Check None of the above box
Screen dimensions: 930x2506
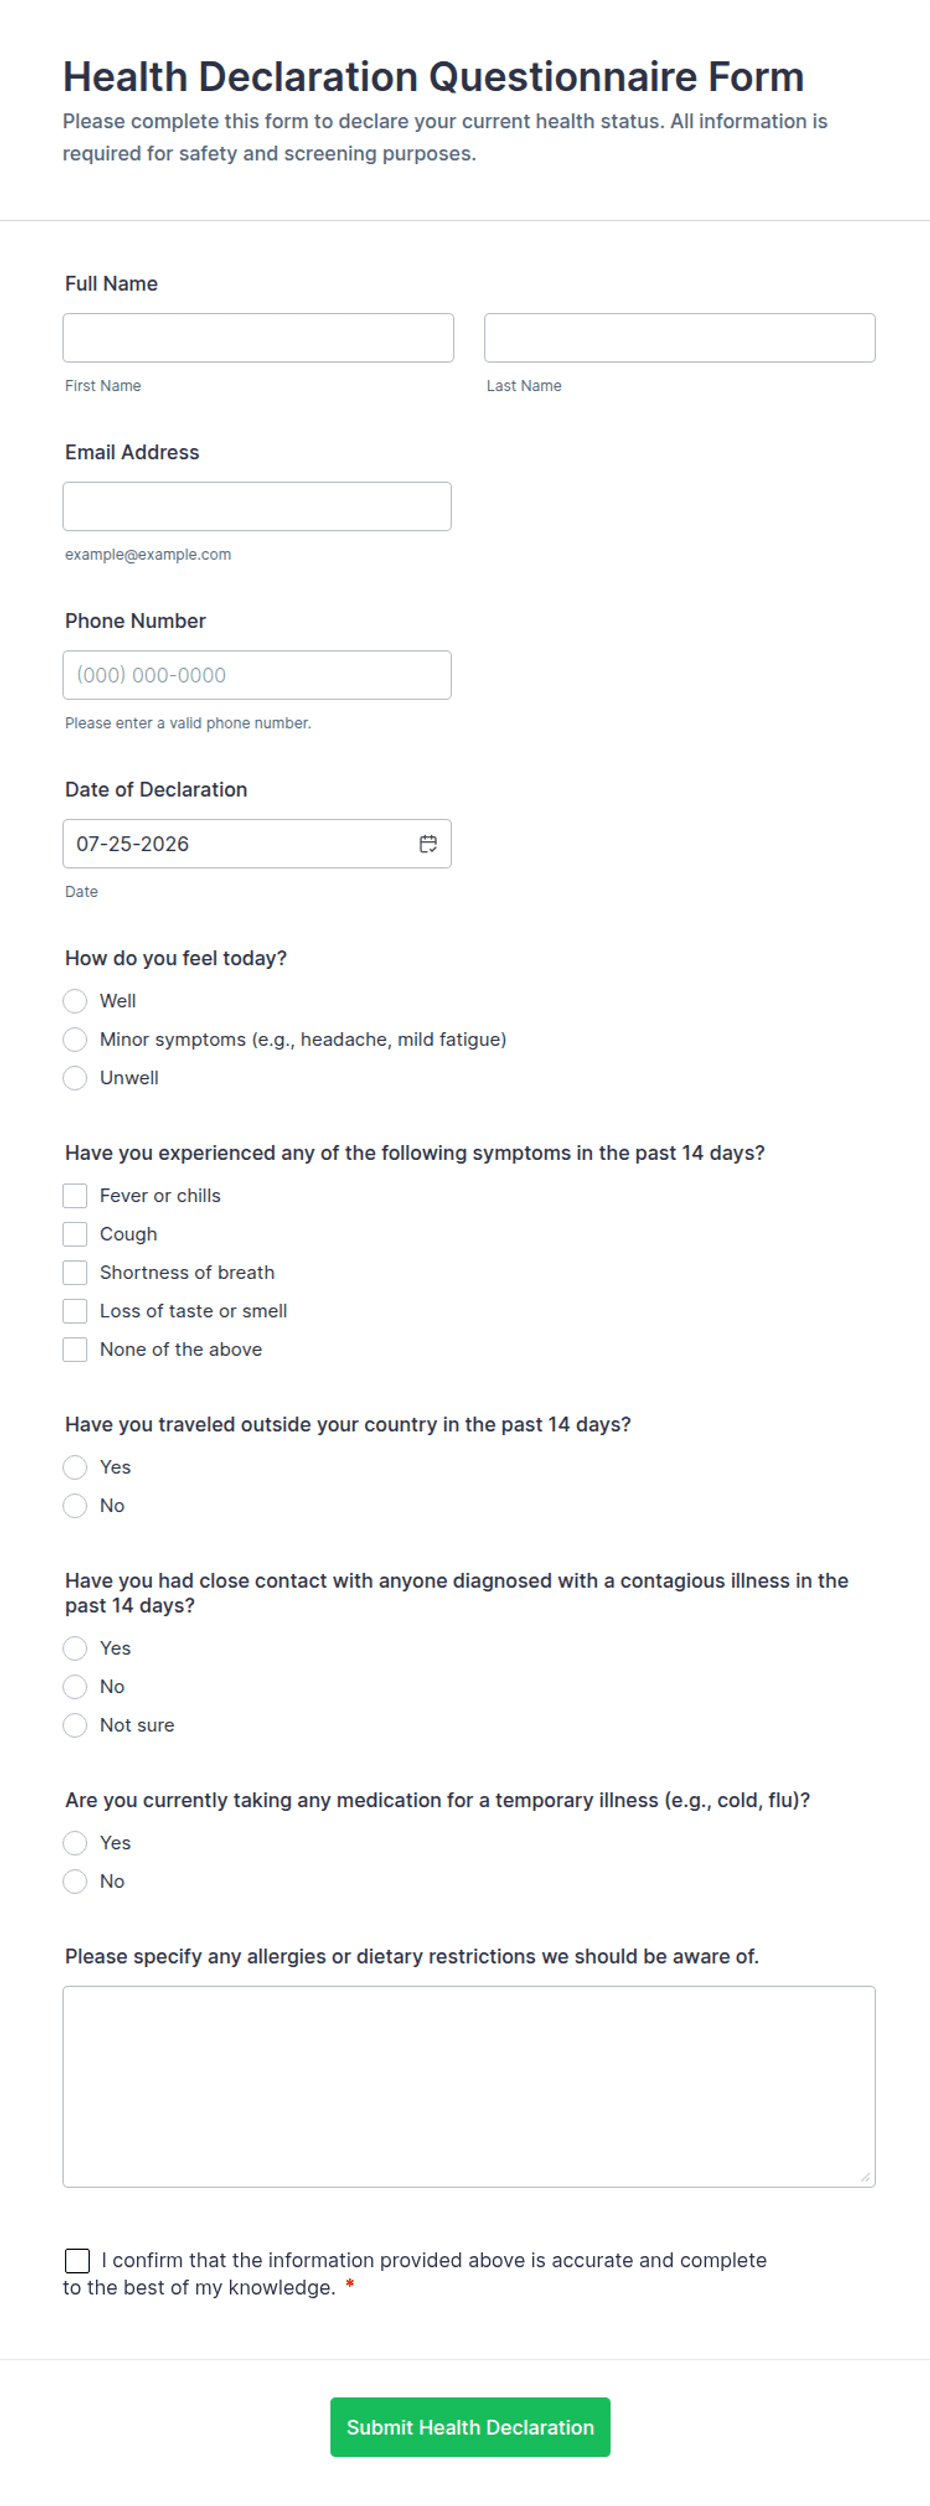(x=75, y=1350)
